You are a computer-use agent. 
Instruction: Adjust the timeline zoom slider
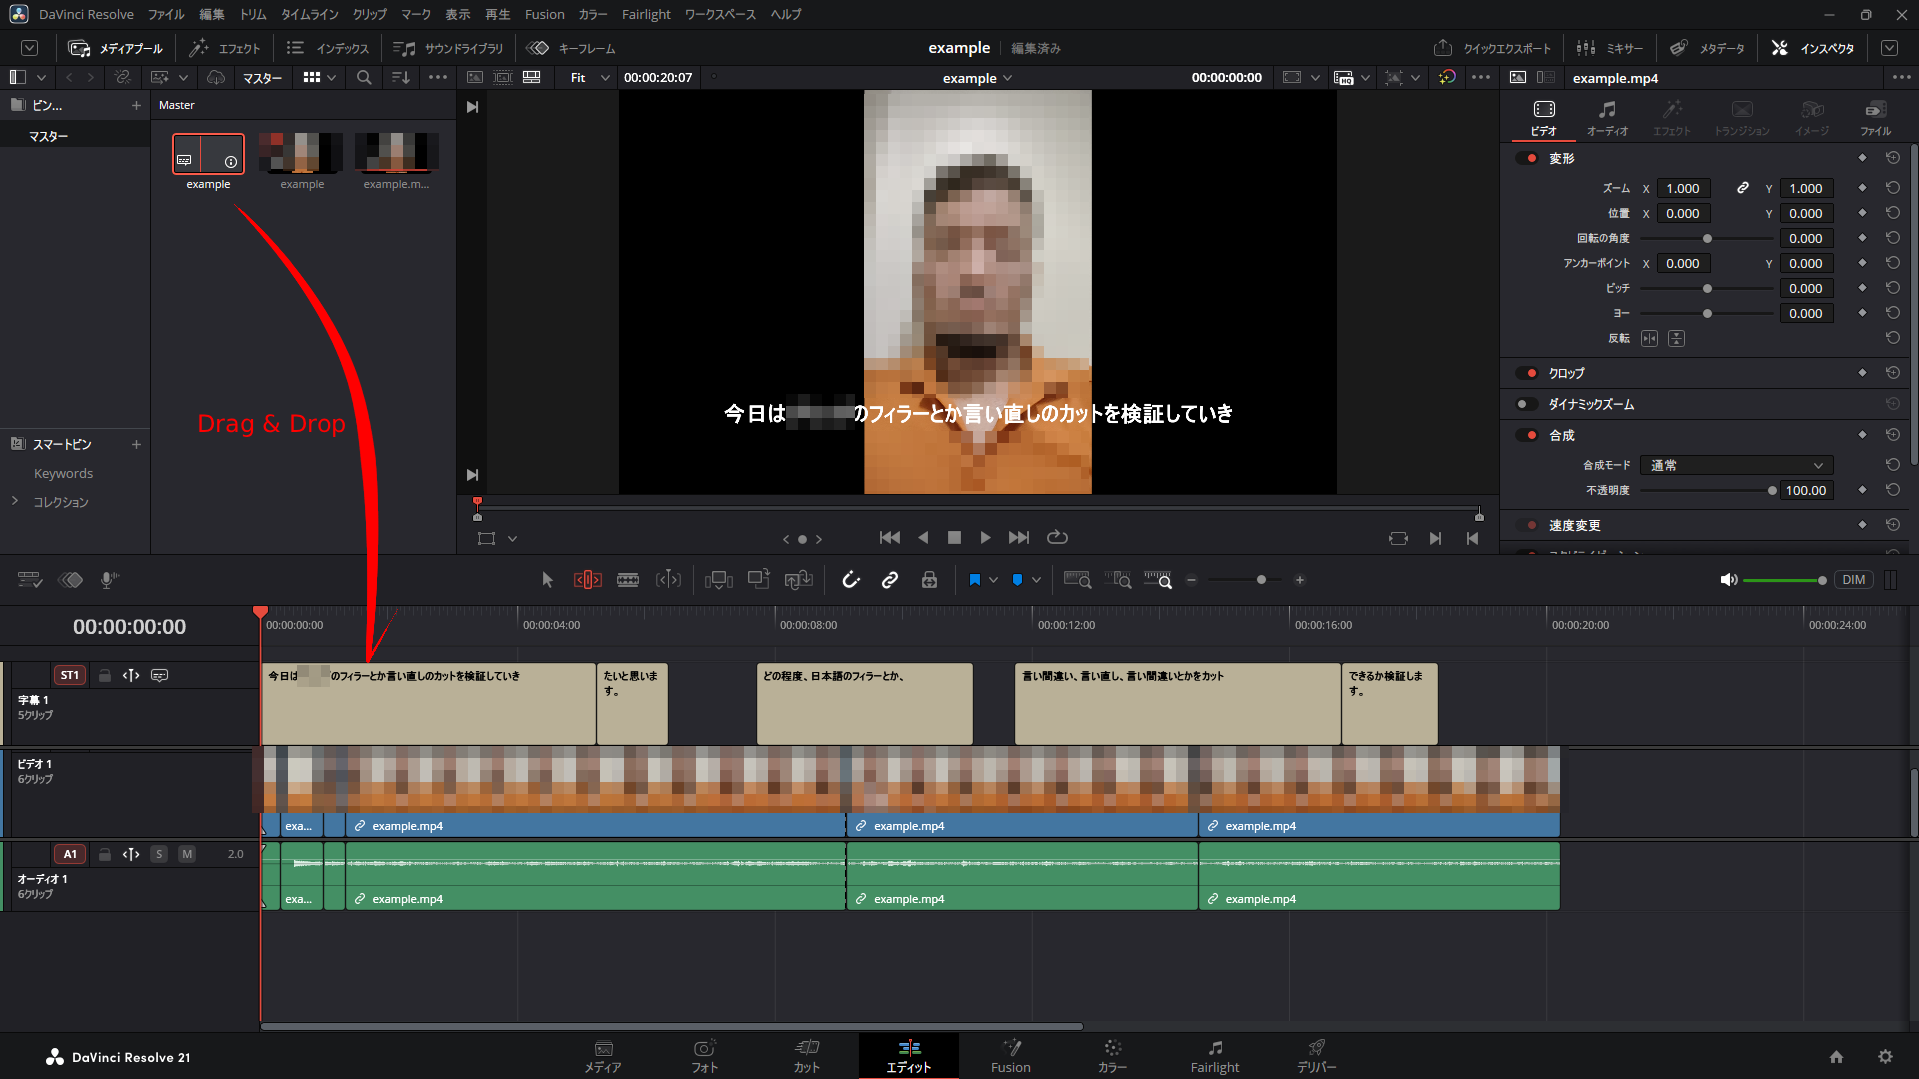pyautogui.click(x=1246, y=580)
